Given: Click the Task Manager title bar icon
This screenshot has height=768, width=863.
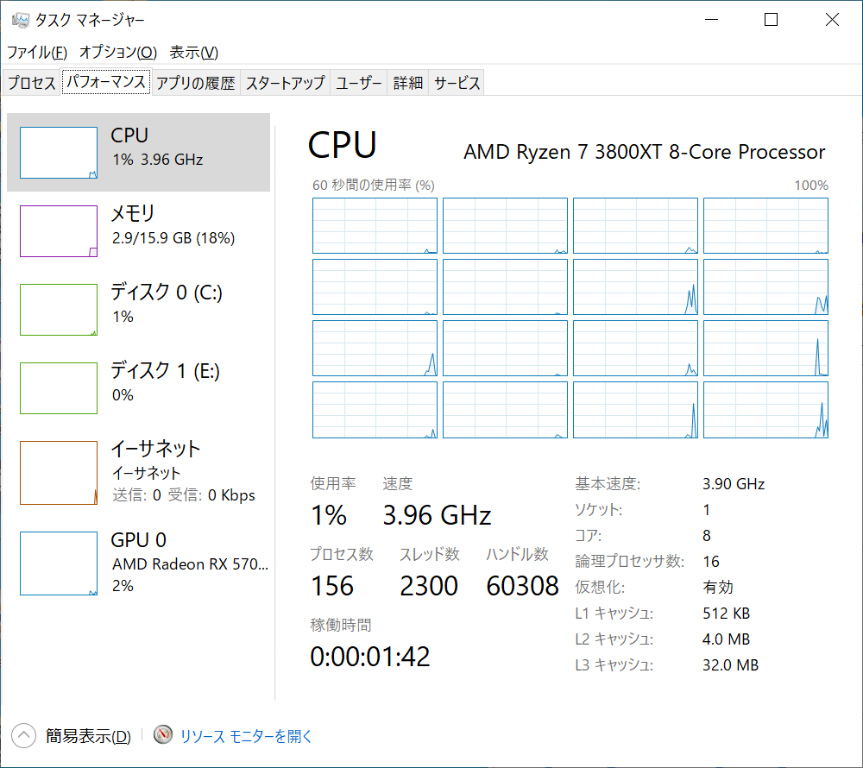Looking at the screenshot, I should [20, 20].
